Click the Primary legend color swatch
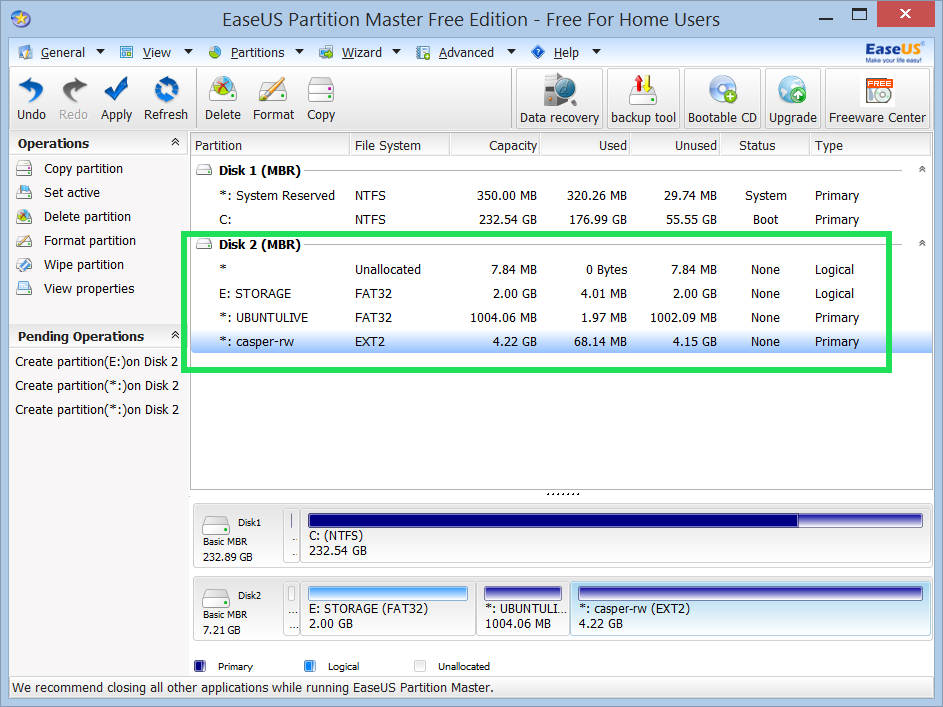The image size is (943, 707). tap(200, 666)
